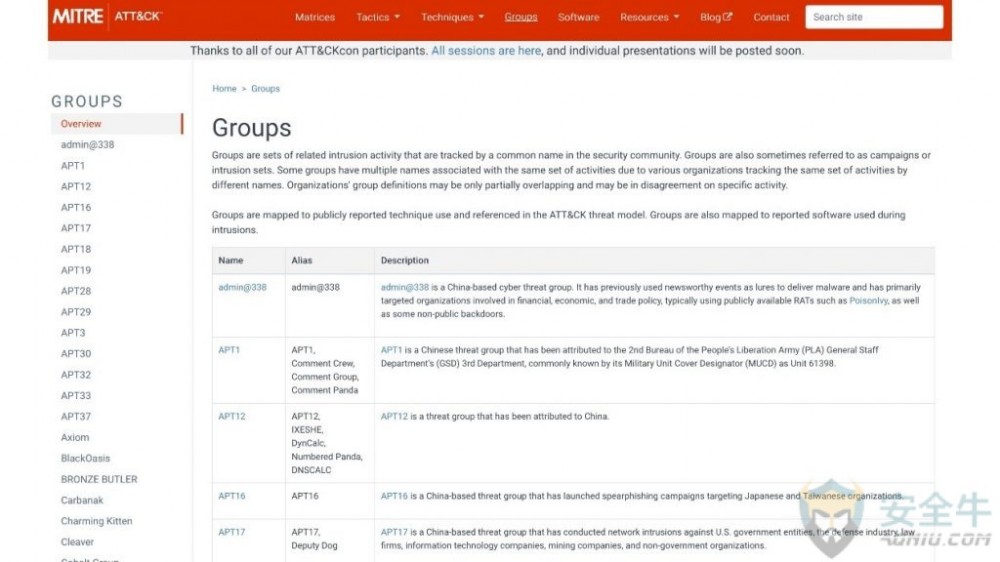Click the PoisonIvy link in description
This screenshot has width=1000, height=562.
(x=868, y=300)
